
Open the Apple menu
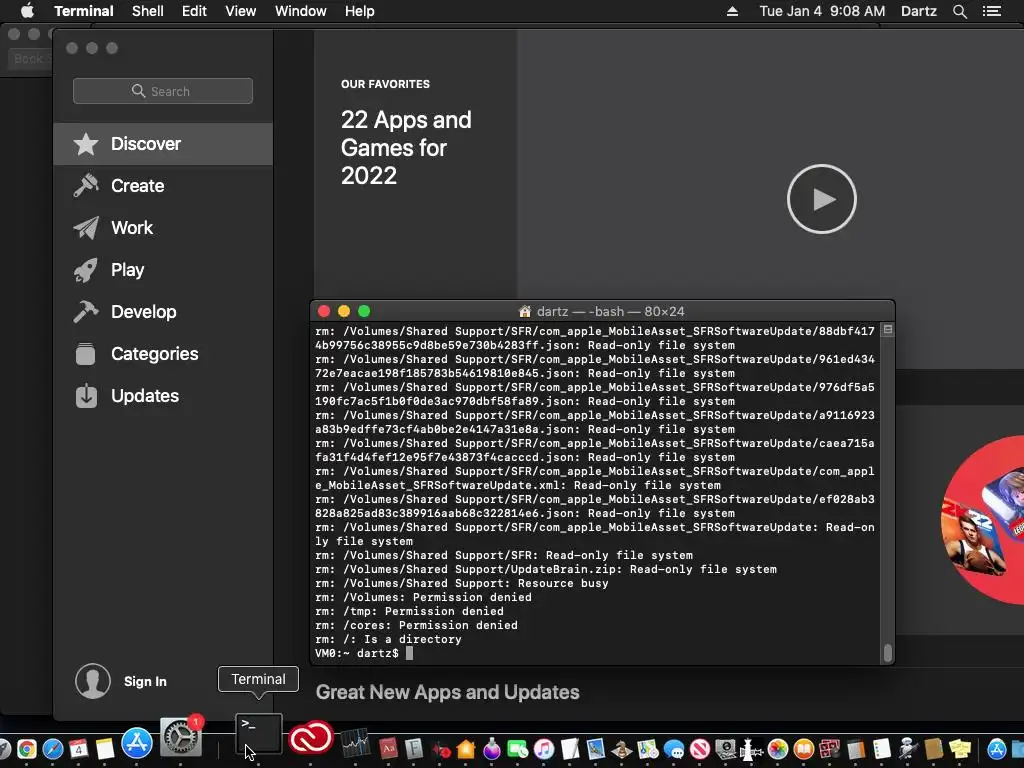pyautogui.click(x=27, y=11)
